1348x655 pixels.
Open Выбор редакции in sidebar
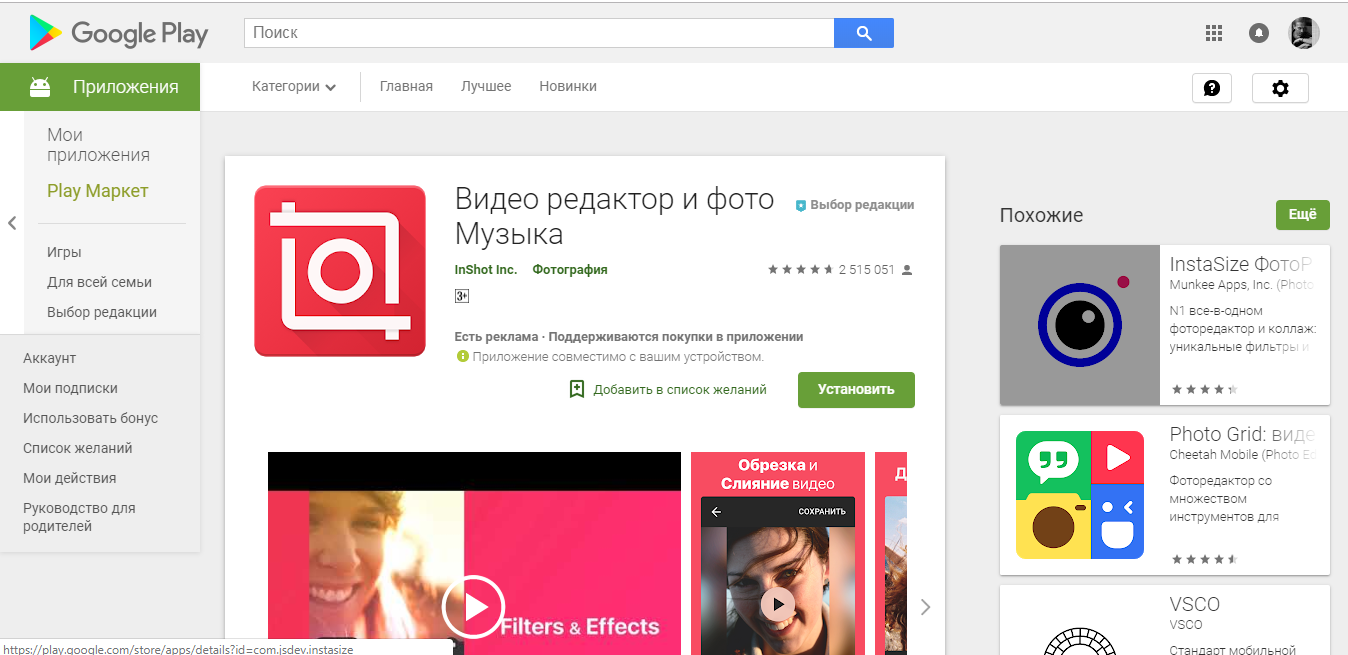pyautogui.click(x=102, y=312)
